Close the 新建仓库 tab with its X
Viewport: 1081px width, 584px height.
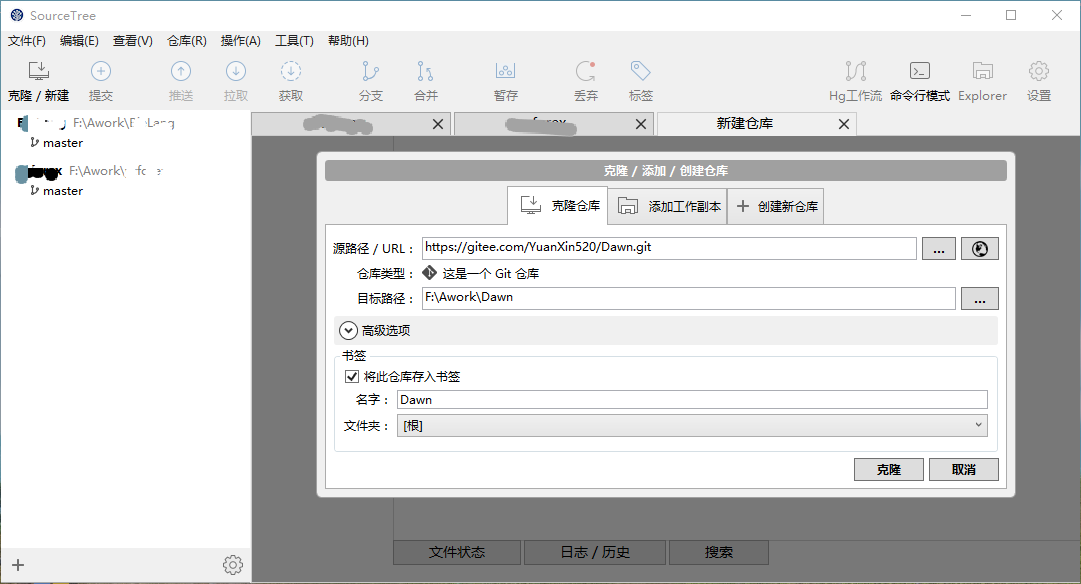844,124
